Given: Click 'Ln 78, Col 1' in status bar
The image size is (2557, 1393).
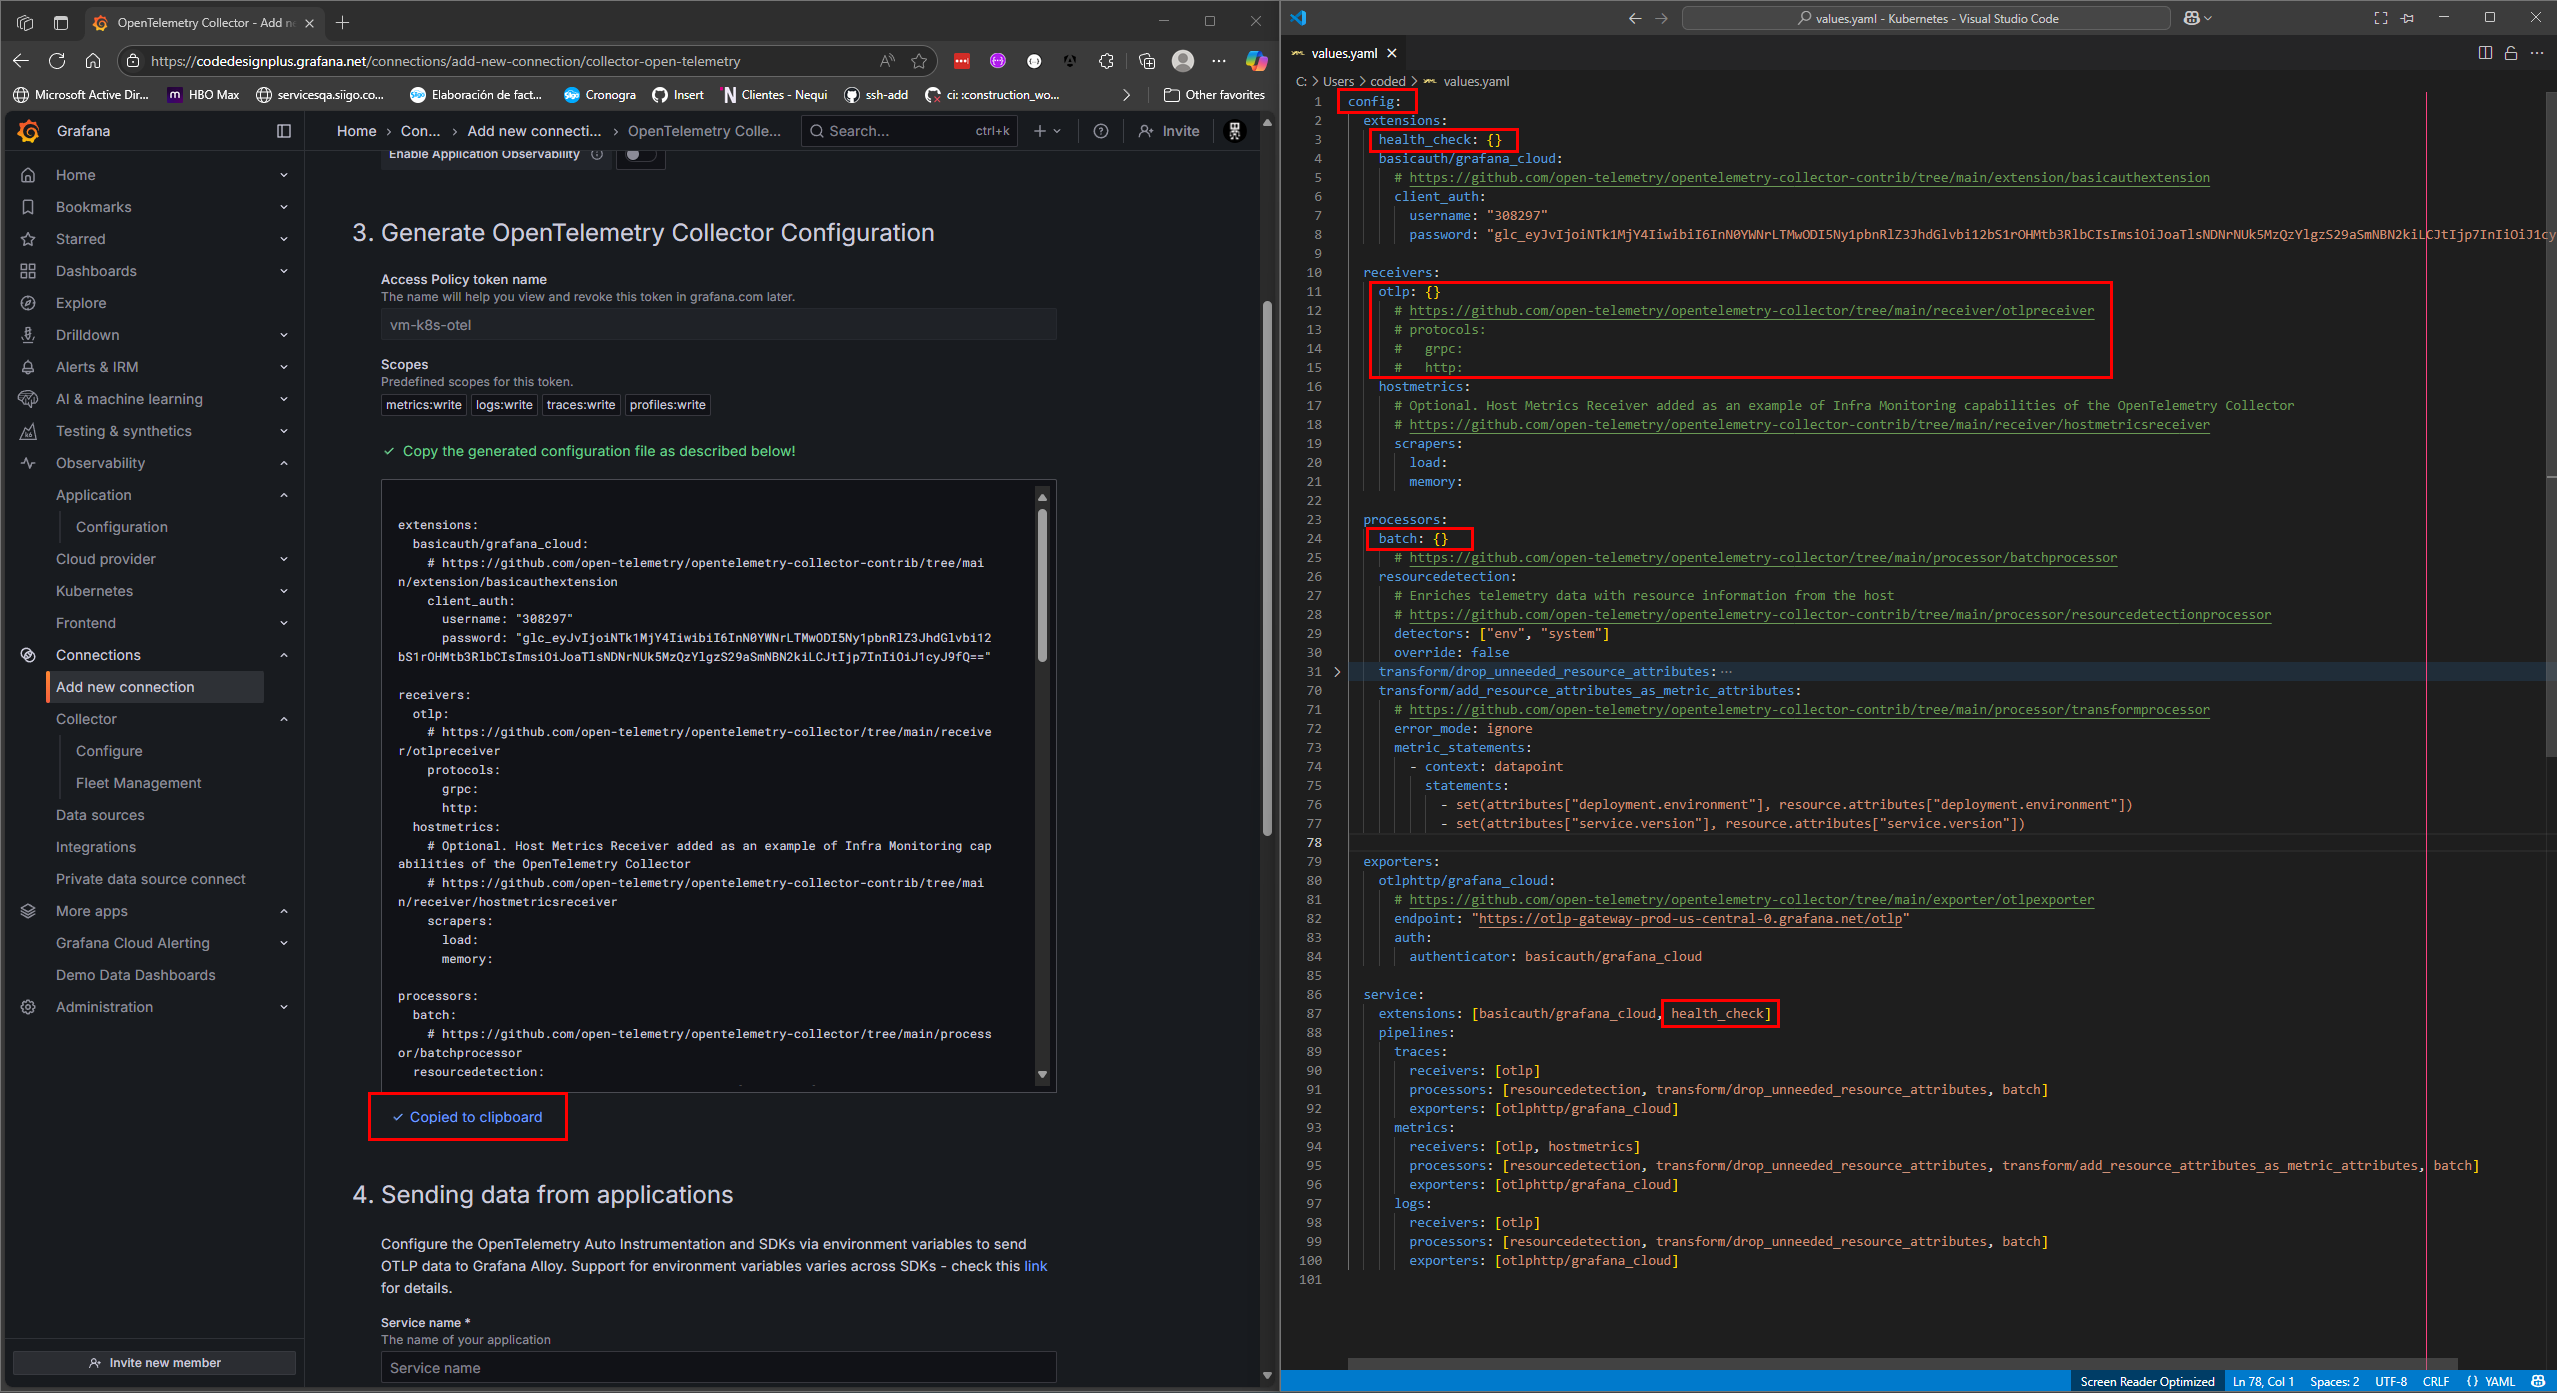Looking at the screenshot, I should [x=2264, y=1381].
